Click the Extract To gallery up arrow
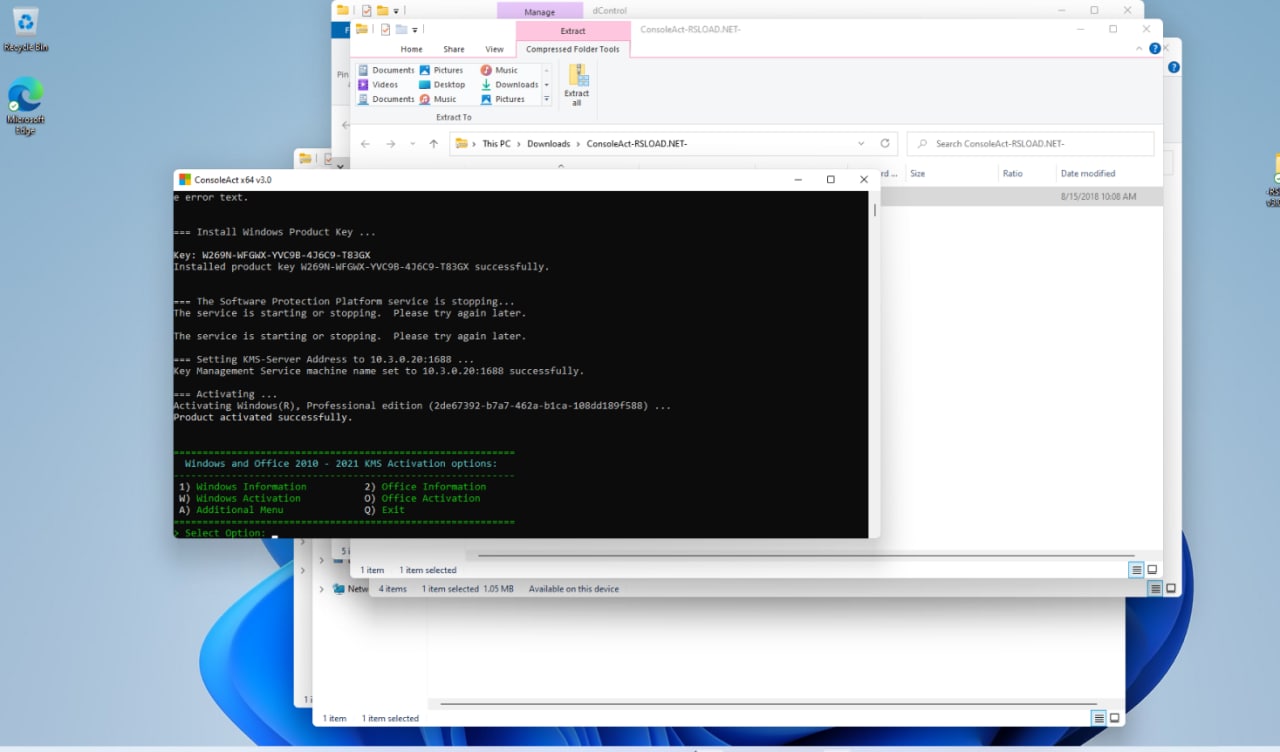This screenshot has height=752, width=1280. pyautogui.click(x=546, y=70)
